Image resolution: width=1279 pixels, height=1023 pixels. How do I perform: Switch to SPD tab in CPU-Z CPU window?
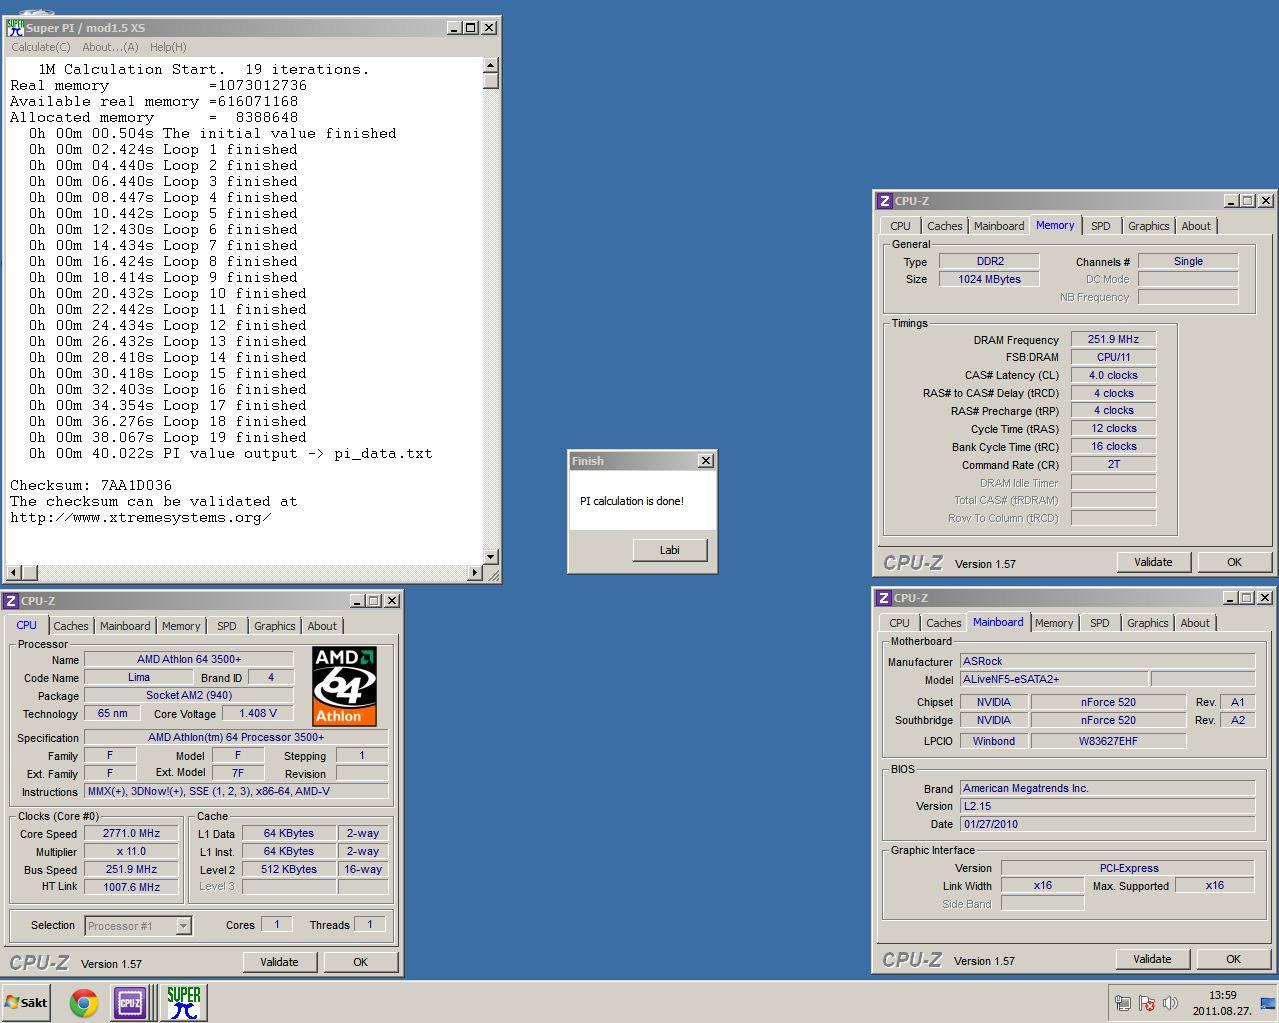click(227, 626)
